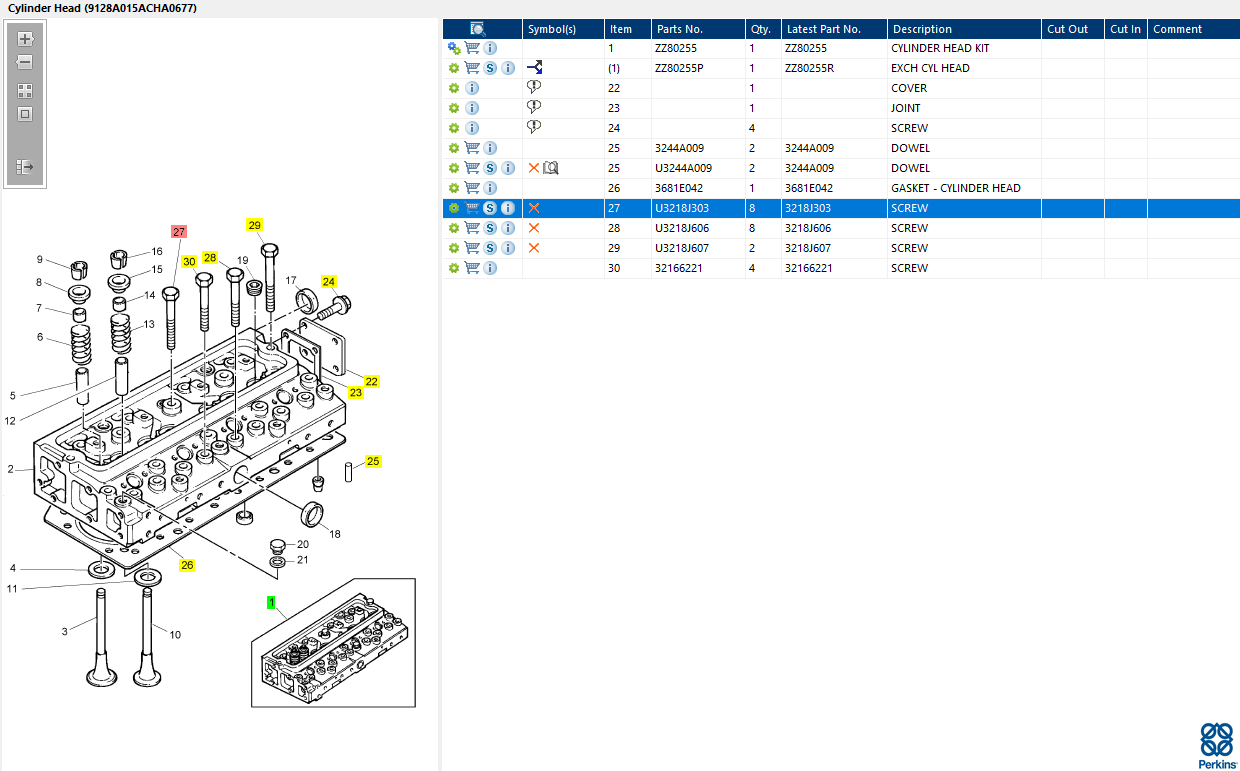
Task: Click the GASKET - CYLINDER HEAD description
Action: click(956, 188)
